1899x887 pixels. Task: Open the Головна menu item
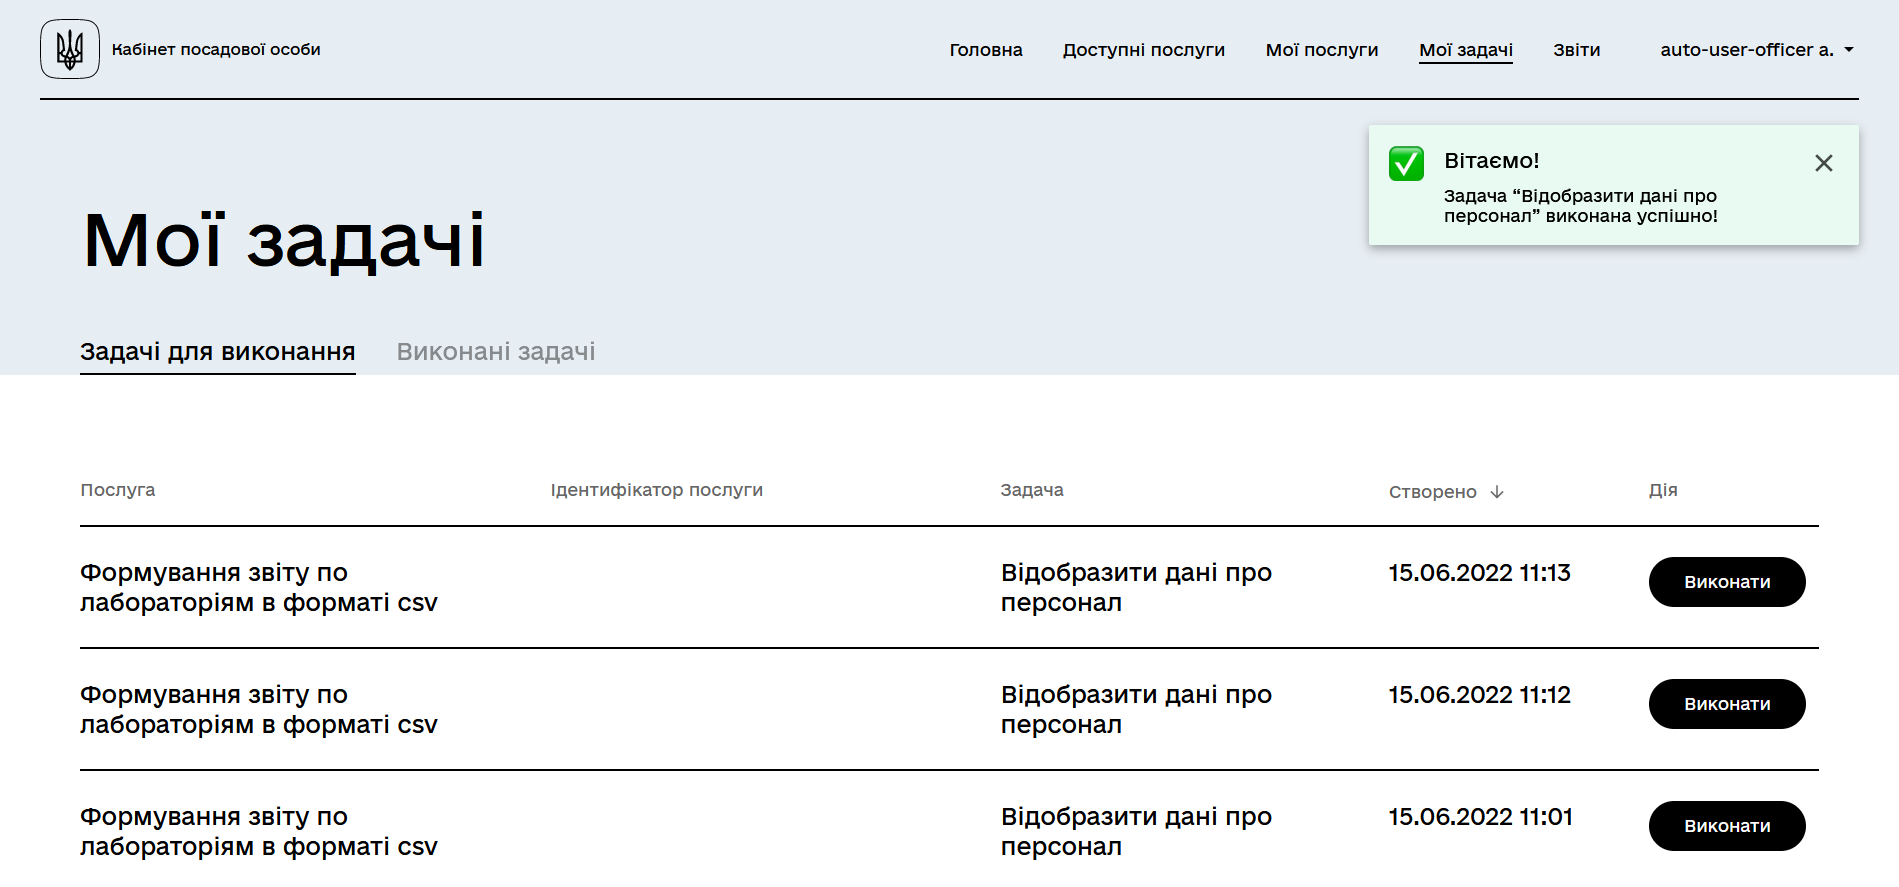[x=986, y=50]
